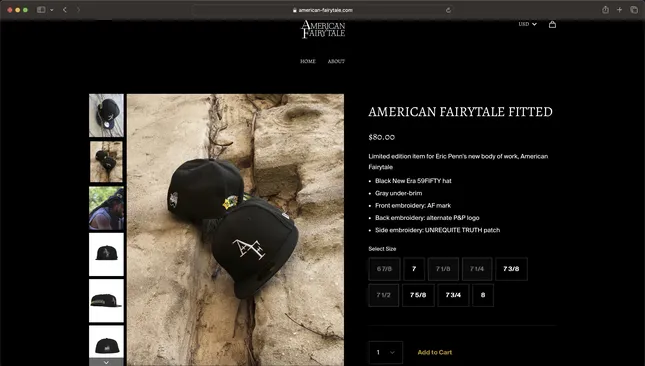
Task: Click the American Fairytale logo
Action: [x=323, y=29]
